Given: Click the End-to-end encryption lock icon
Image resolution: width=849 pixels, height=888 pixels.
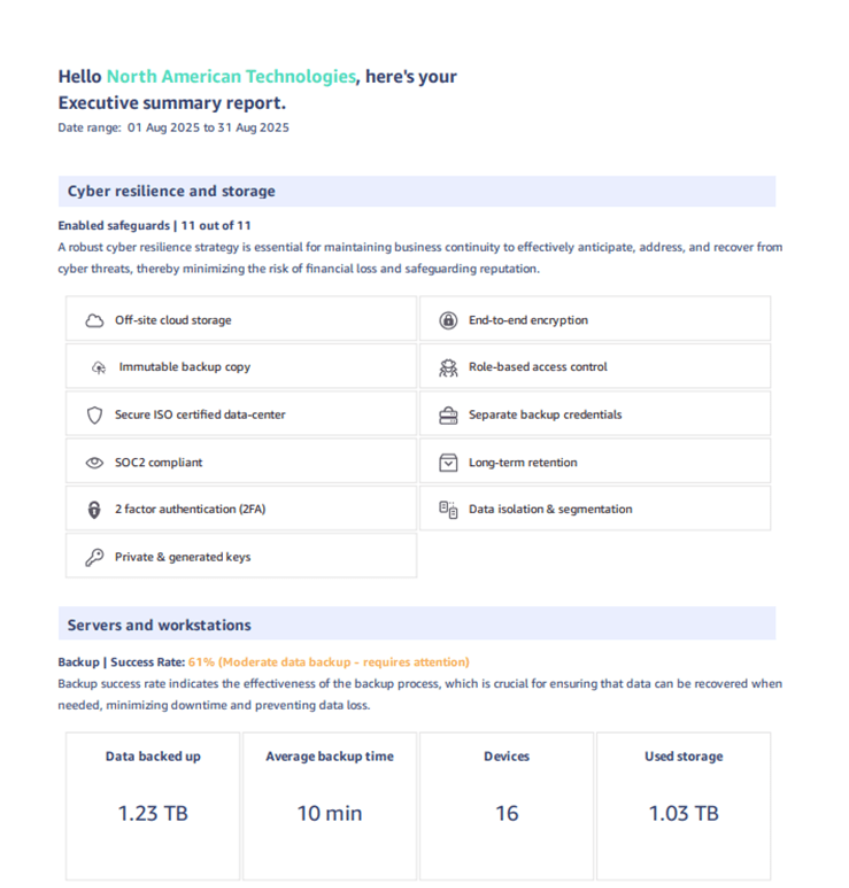Looking at the screenshot, I should coord(448,321).
